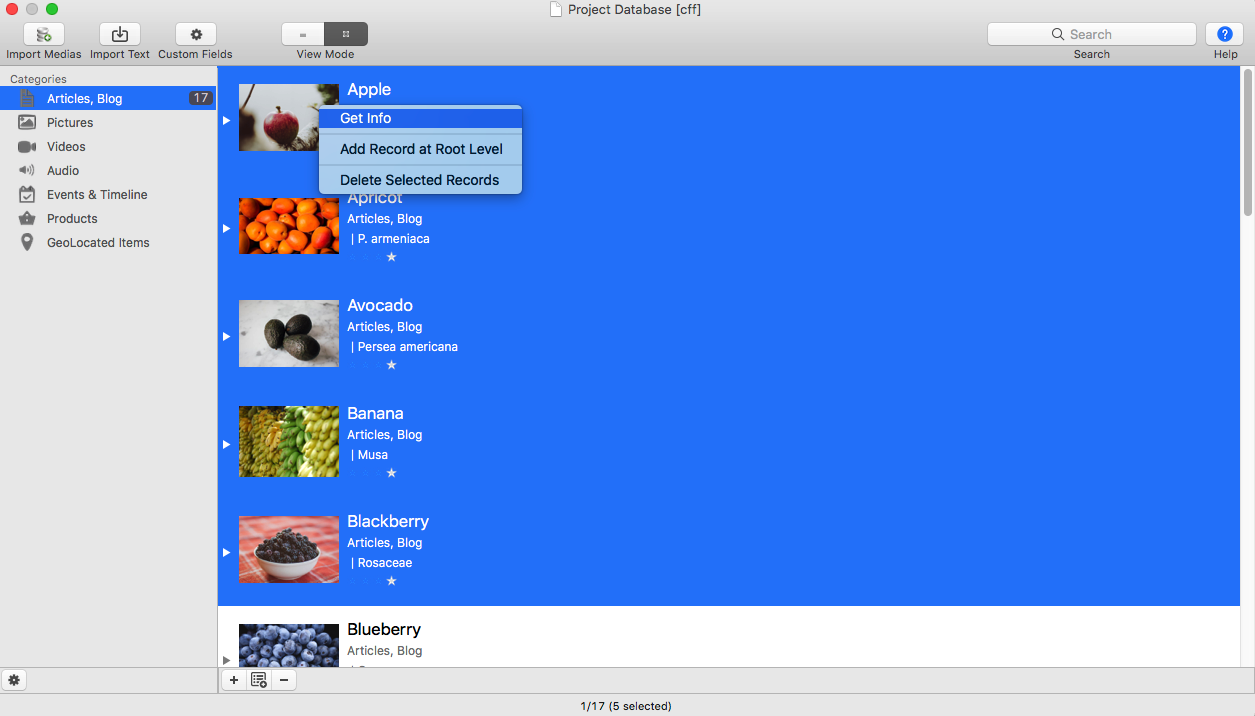Open the GeoLocated Items category

point(97,242)
